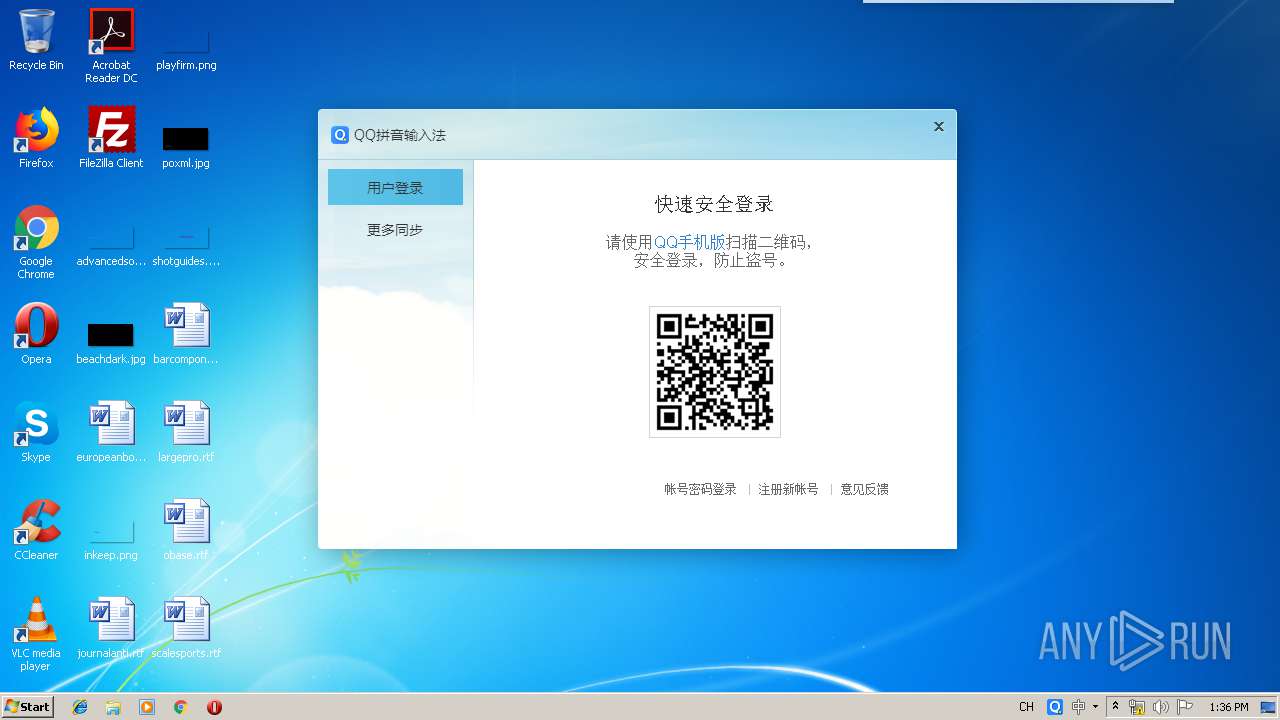This screenshot has width=1280, height=720.
Task: Select the largepro.rtf document
Action: (x=186, y=432)
